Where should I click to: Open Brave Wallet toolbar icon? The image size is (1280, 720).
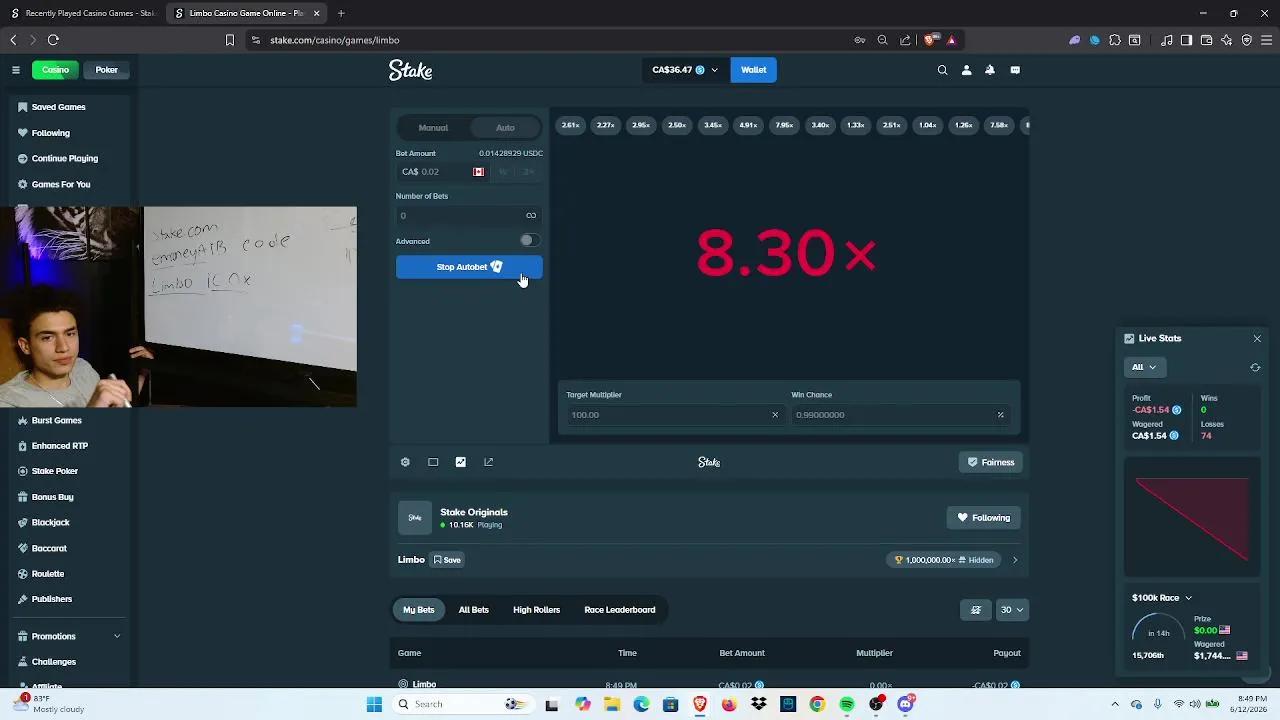(1207, 40)
